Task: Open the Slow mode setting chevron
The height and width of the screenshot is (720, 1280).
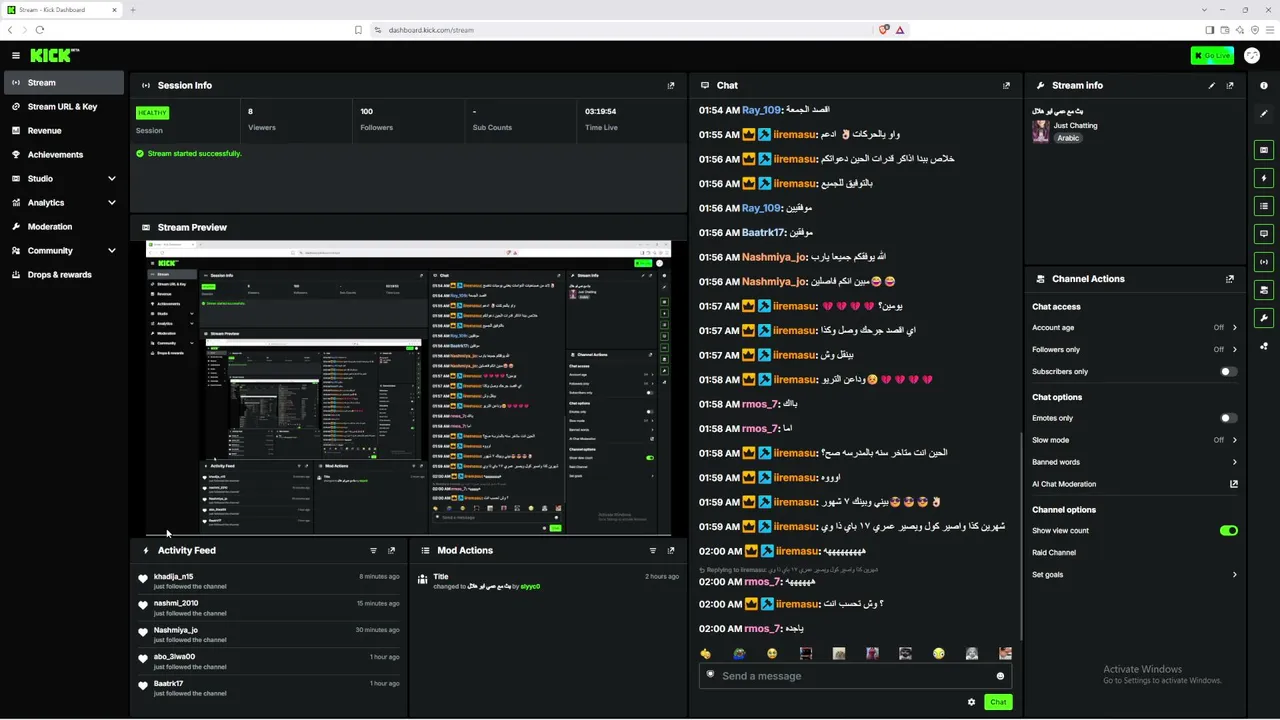Action: (x=1234, y=440)
